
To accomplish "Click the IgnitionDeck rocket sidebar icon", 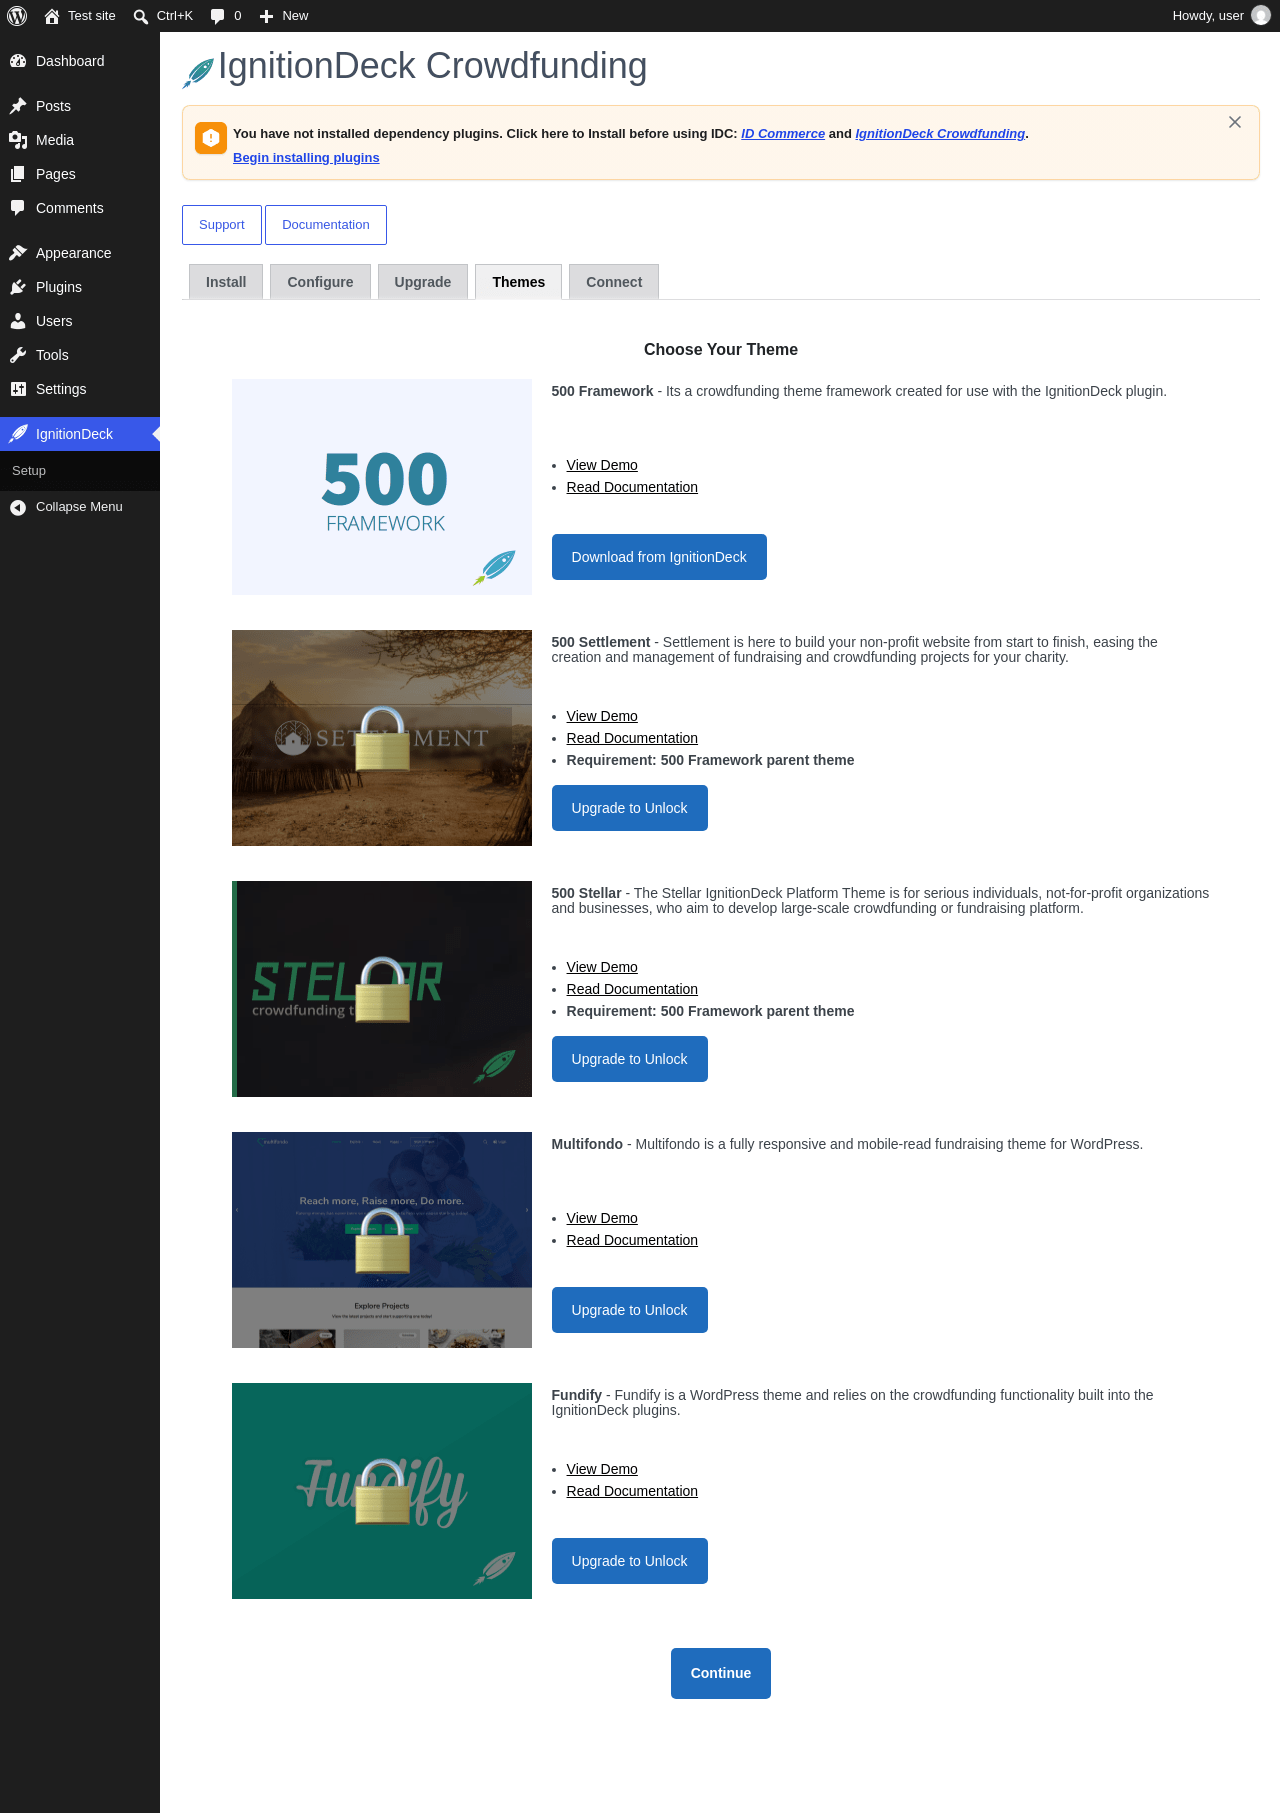I will (18, 434).
